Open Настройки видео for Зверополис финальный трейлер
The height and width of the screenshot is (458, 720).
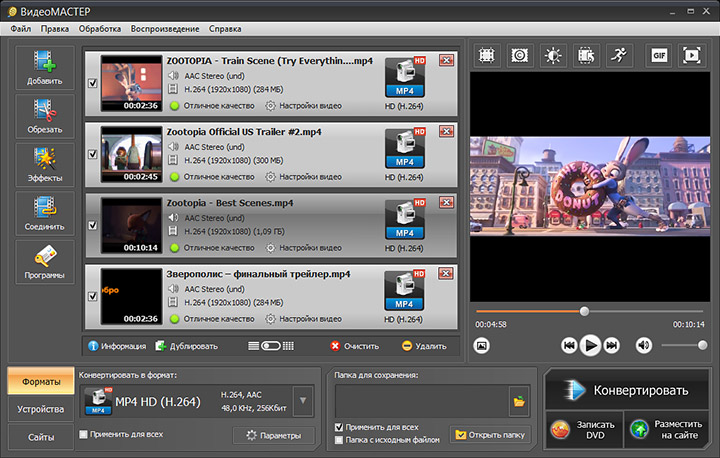tap(304, 319)
